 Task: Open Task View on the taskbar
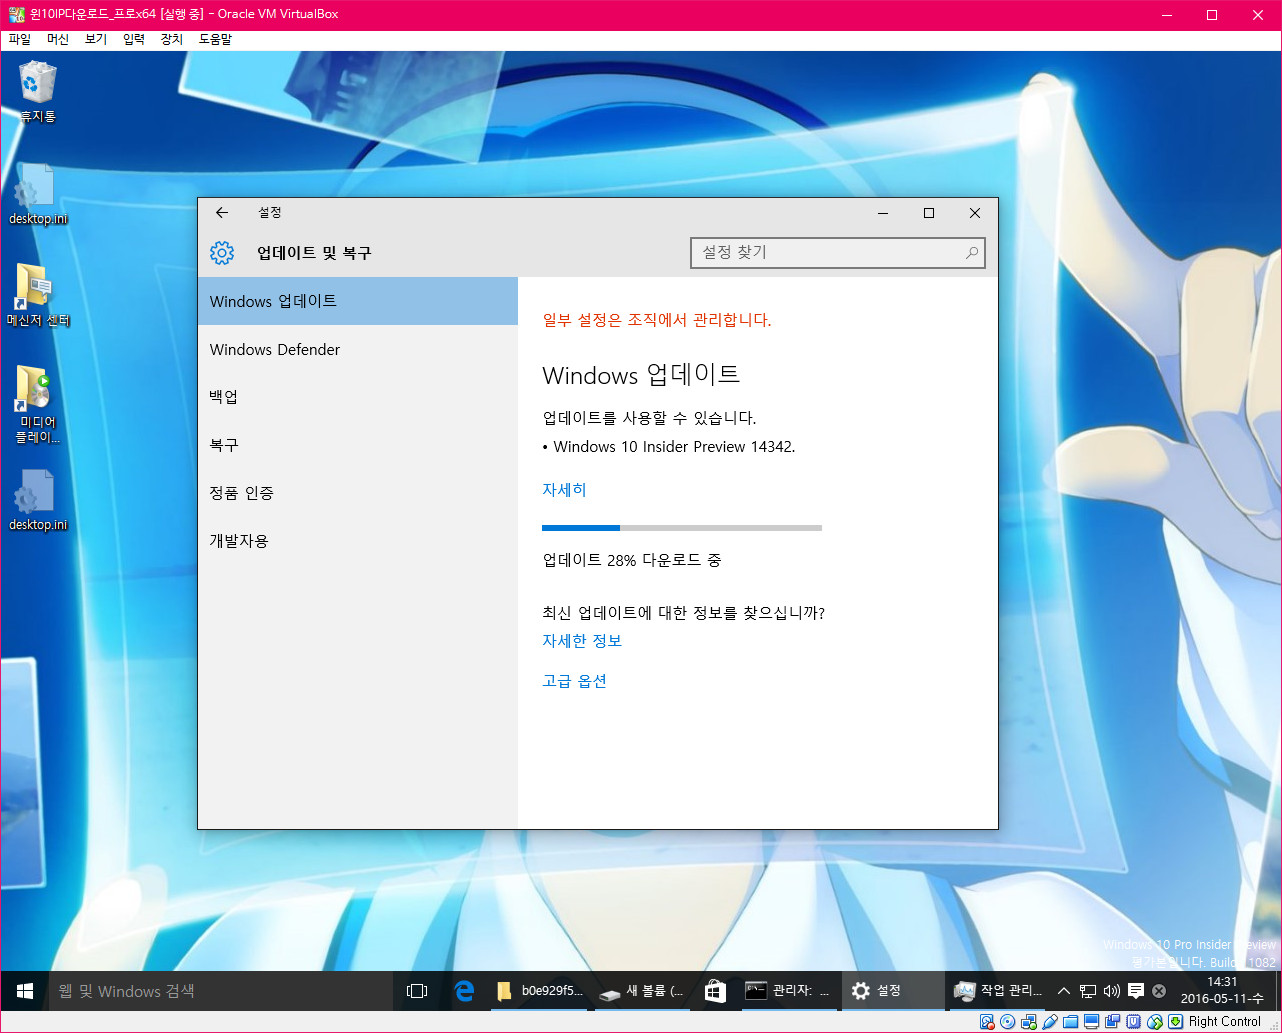coord(416,991)
